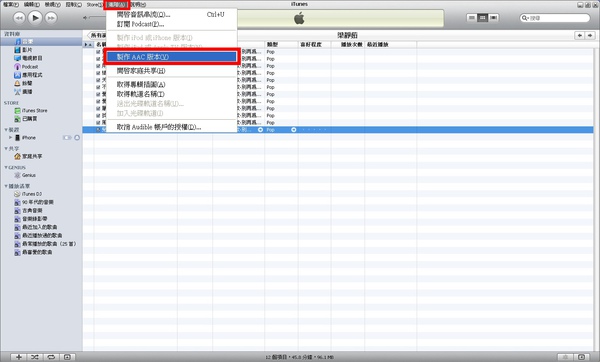The width and height of the screenshot is (600, 362).
Task: Choose 開啟音訊串流 menu item
Action: pos(171,15)
